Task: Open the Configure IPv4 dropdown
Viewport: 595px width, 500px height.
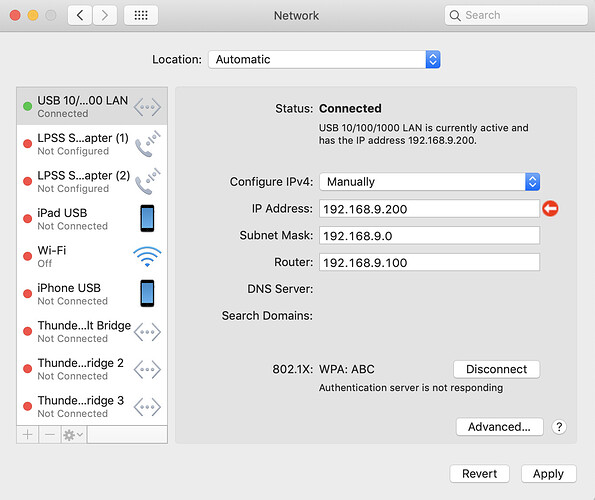Action: pyautogui.click(x=430, y=182)
